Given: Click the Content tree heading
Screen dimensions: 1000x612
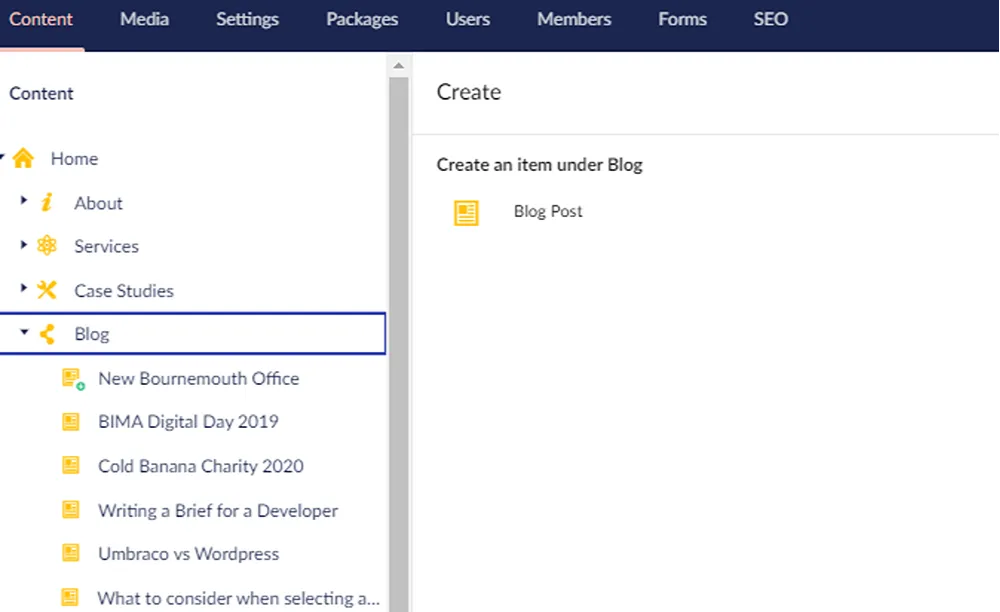Looking at the screenshot, I should point(41,94).
